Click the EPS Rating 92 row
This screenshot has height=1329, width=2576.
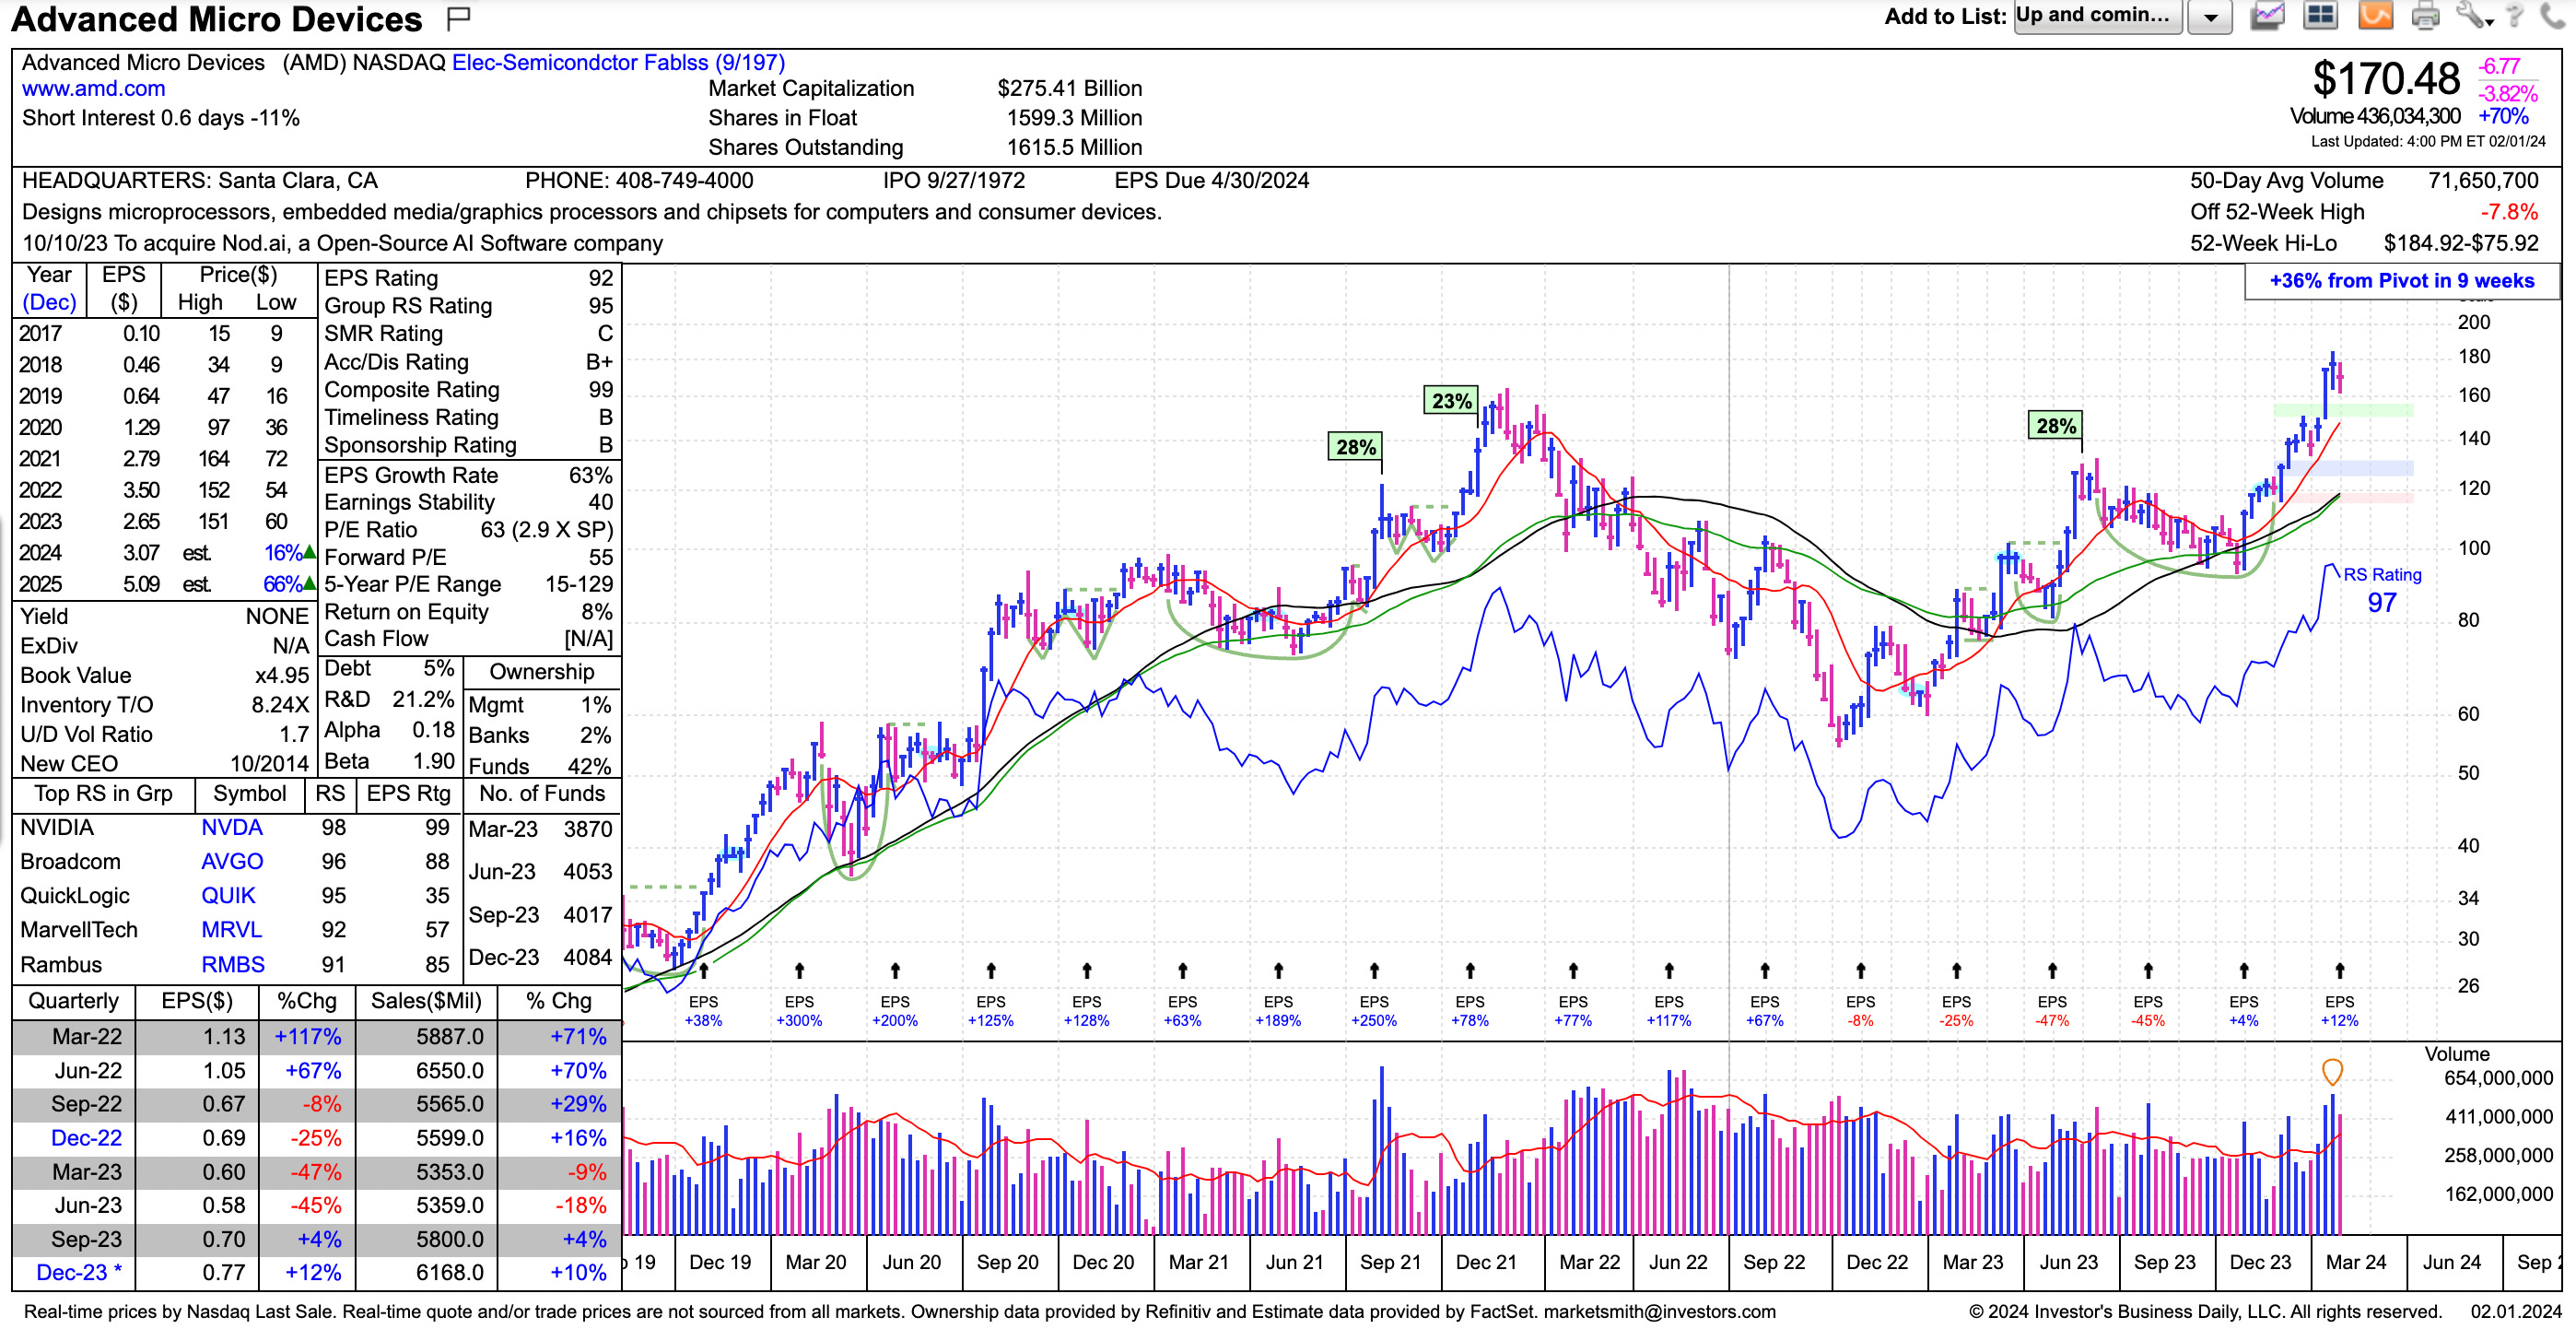(468, 278)
